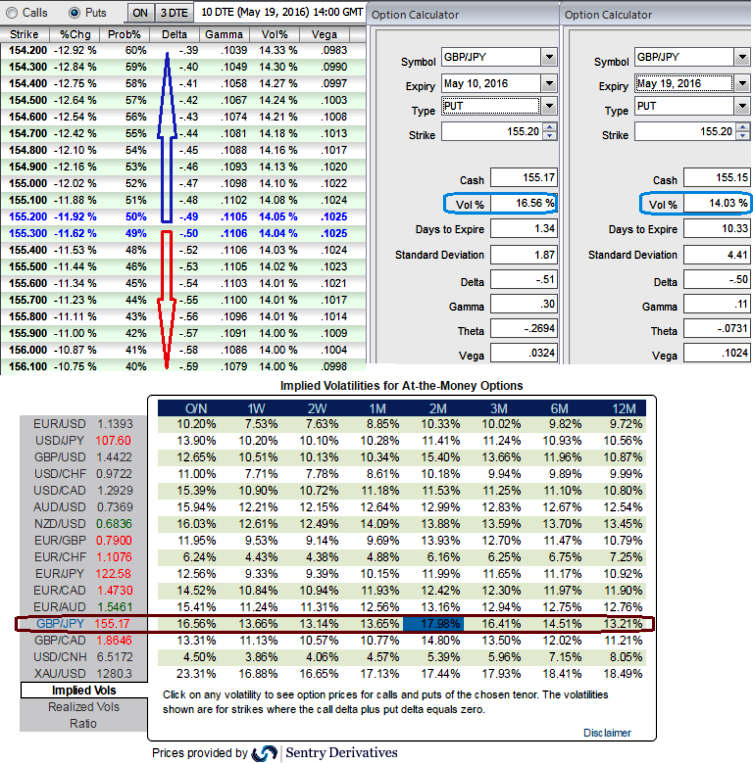Click the O/N tenor column header

point(196,408)
